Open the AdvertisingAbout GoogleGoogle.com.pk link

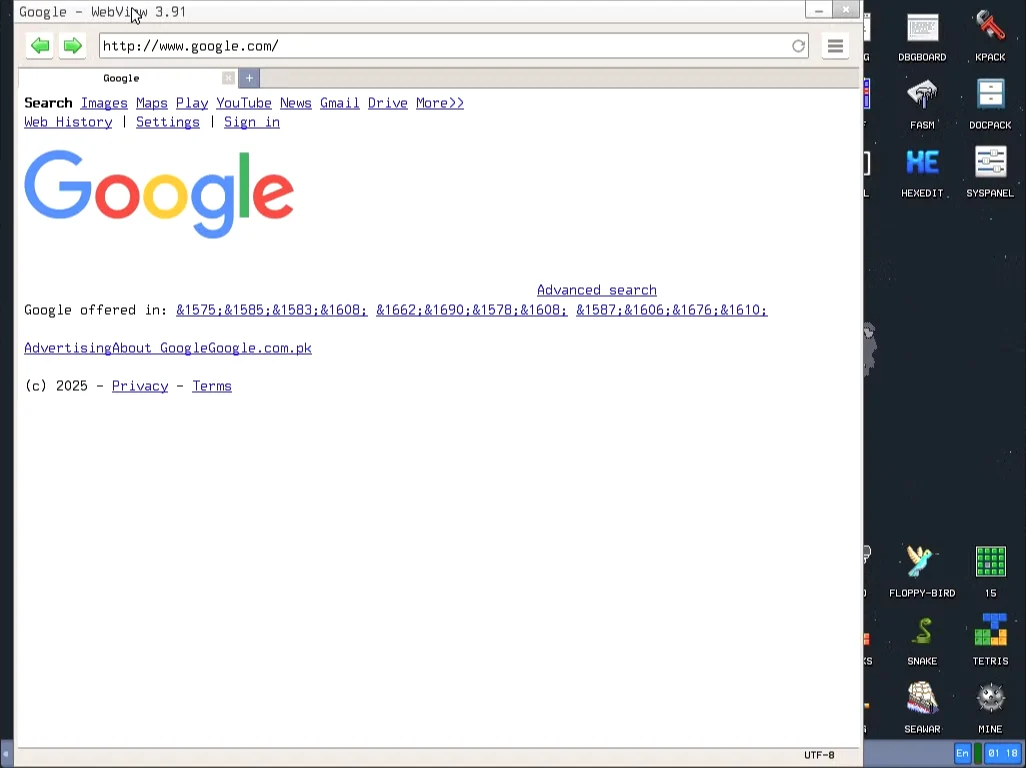(168, 347)
